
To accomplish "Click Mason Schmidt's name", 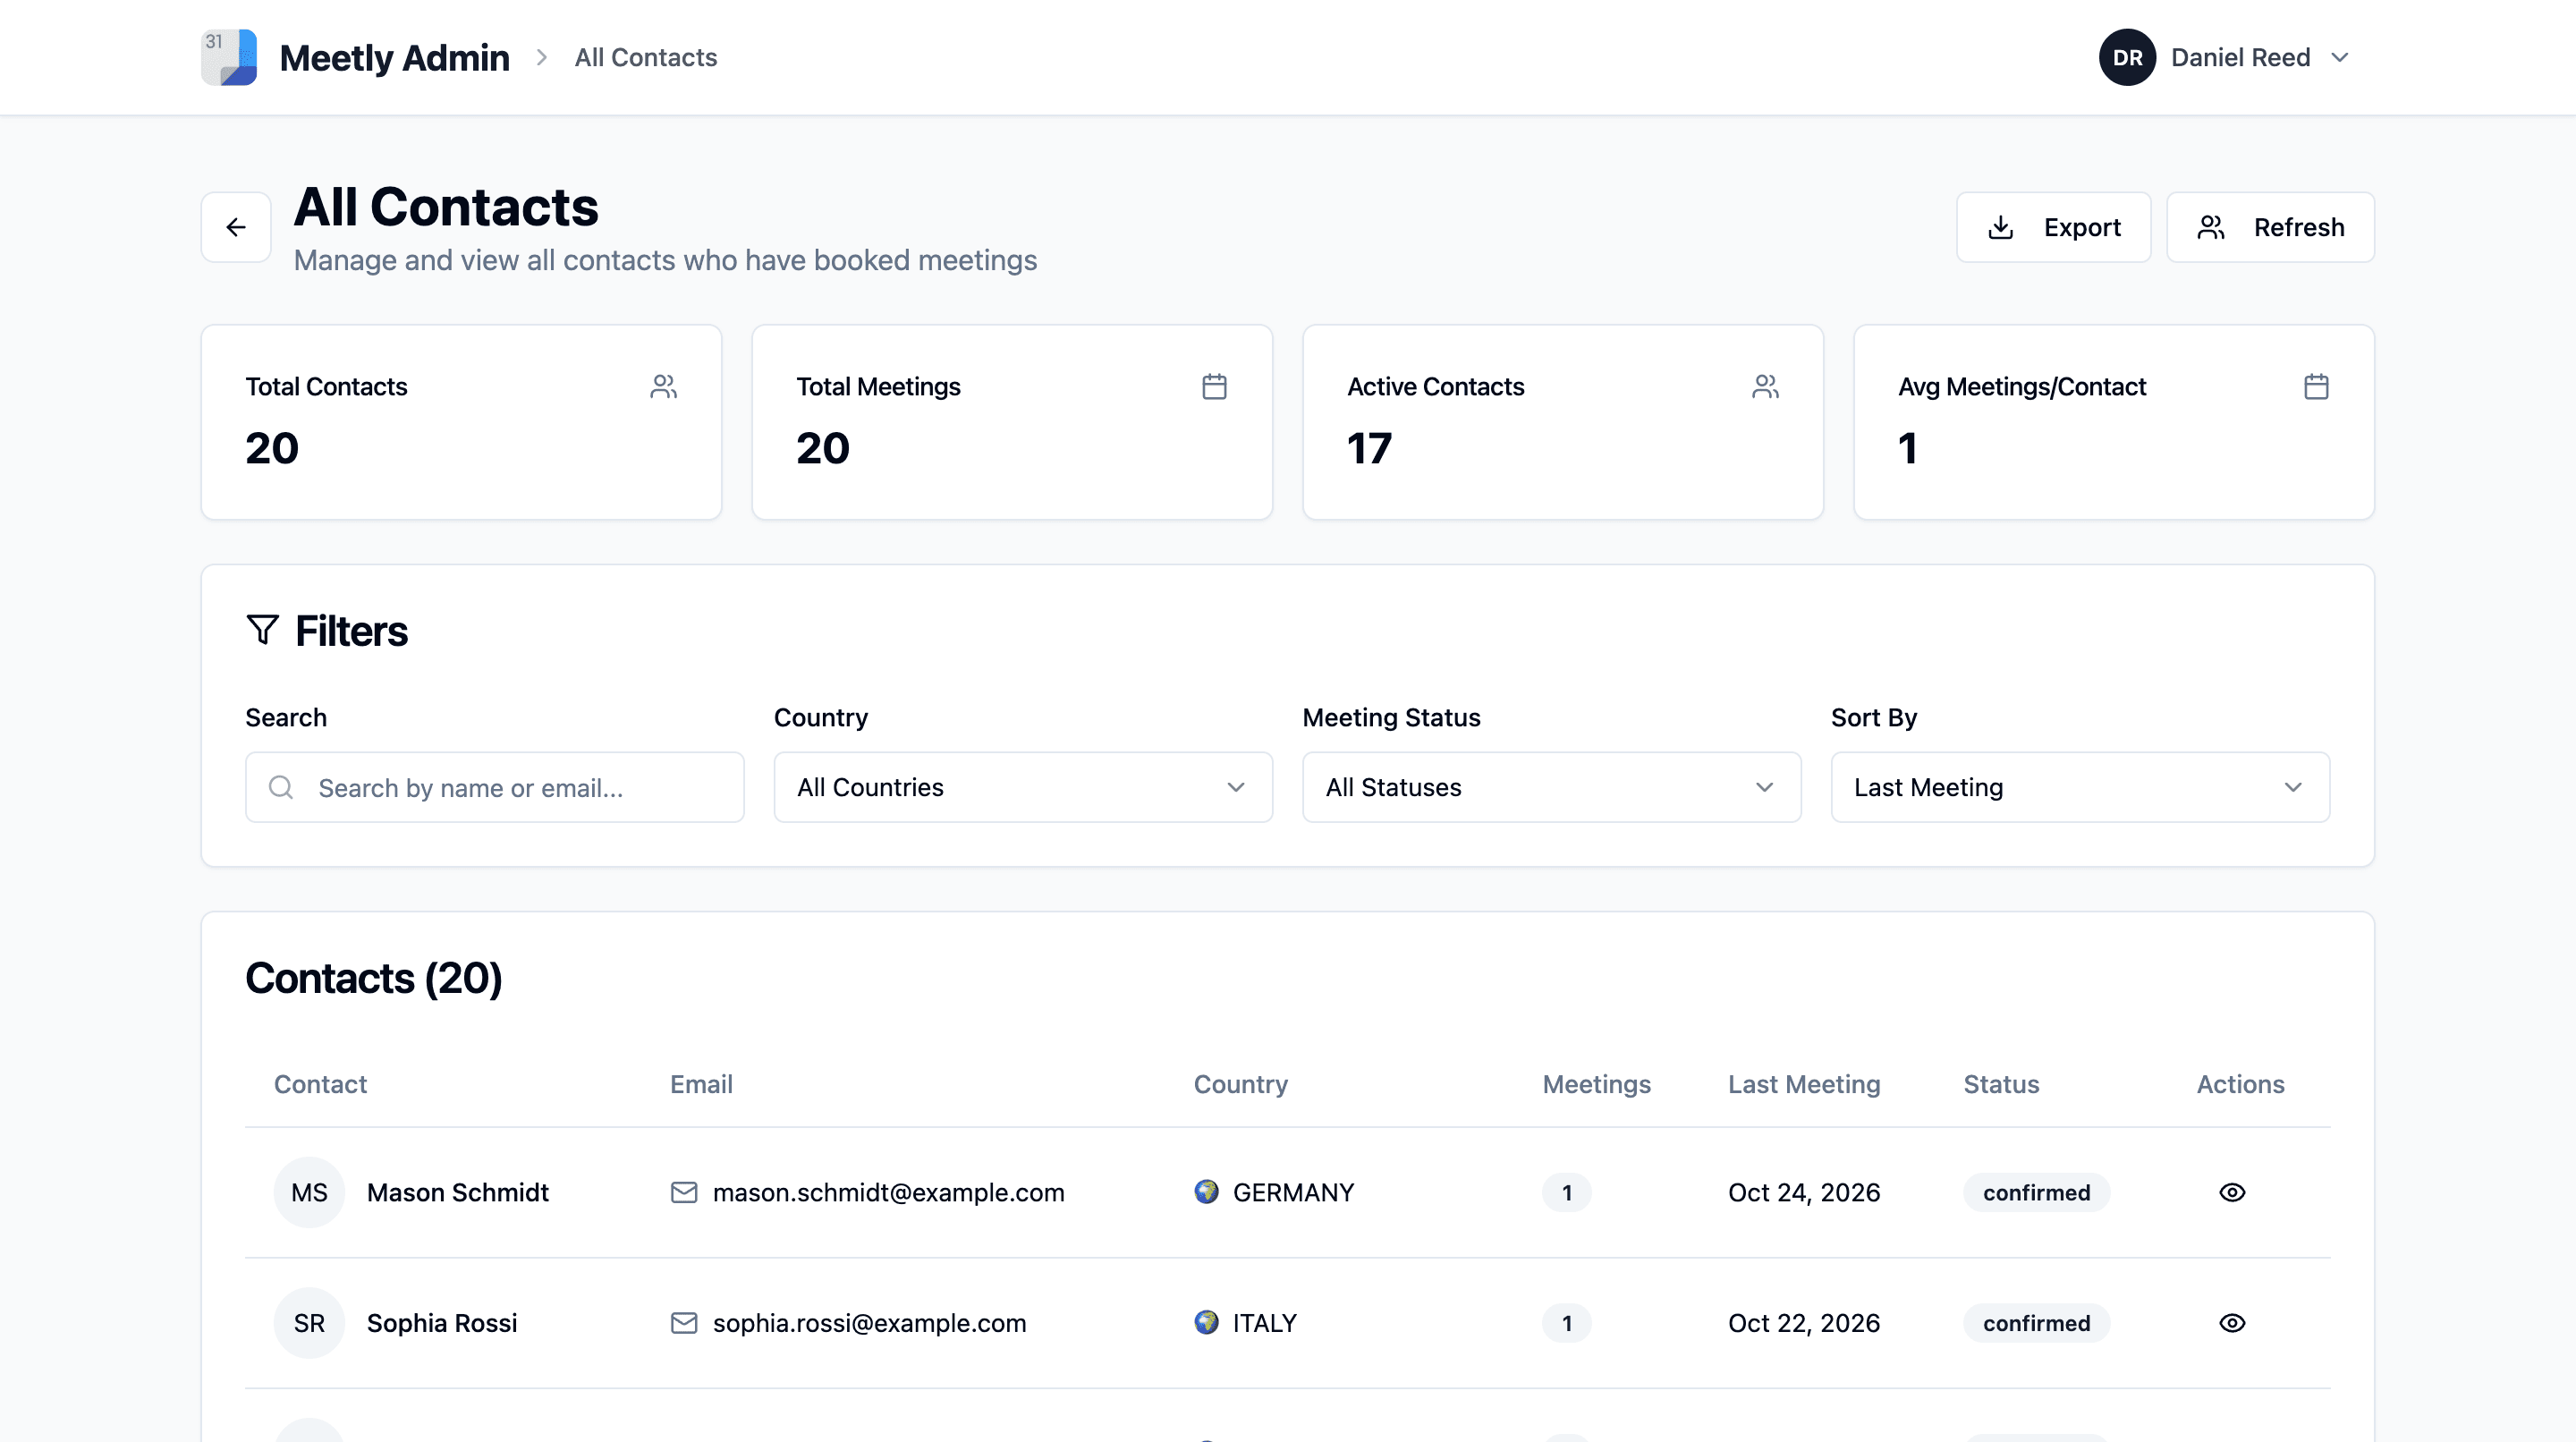I will point(458,1192).
